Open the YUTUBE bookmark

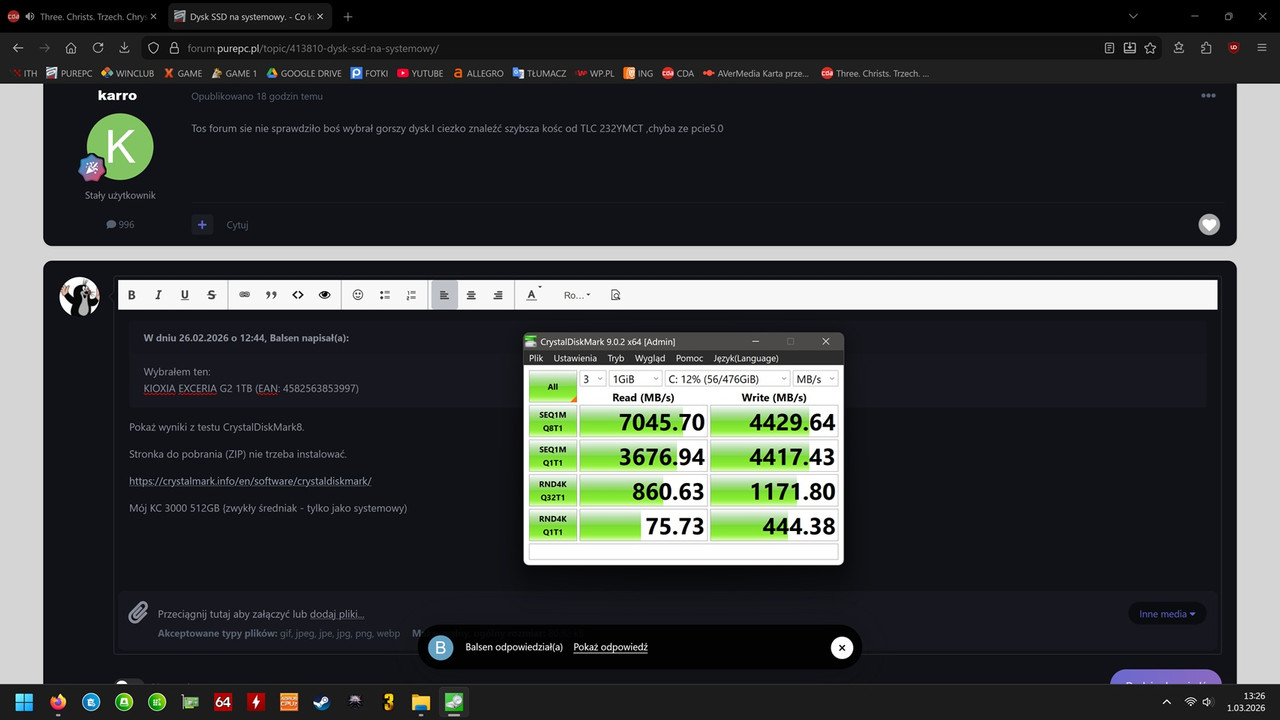(x=420, y=73)
